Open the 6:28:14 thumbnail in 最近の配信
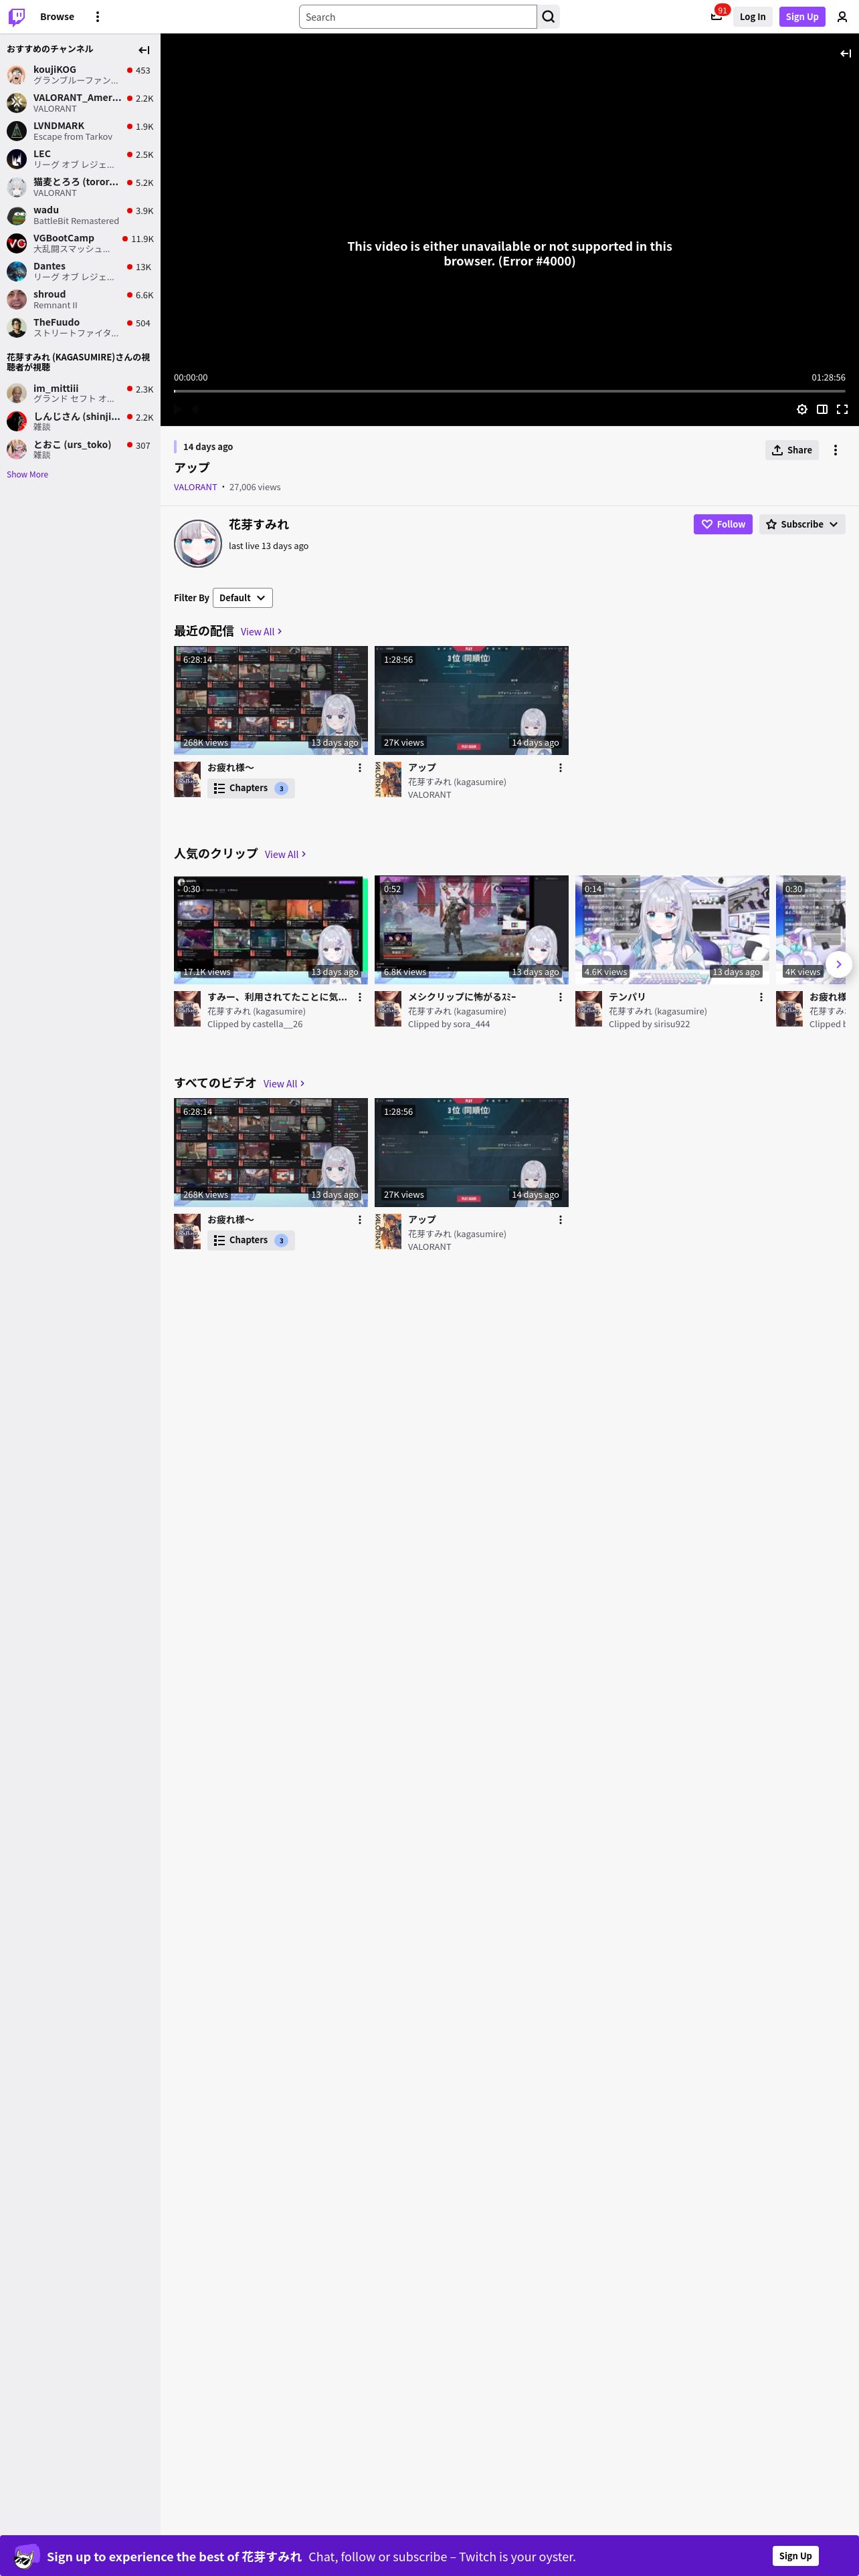The height and width of the screenshot is (2576, 859). (271, 700)
